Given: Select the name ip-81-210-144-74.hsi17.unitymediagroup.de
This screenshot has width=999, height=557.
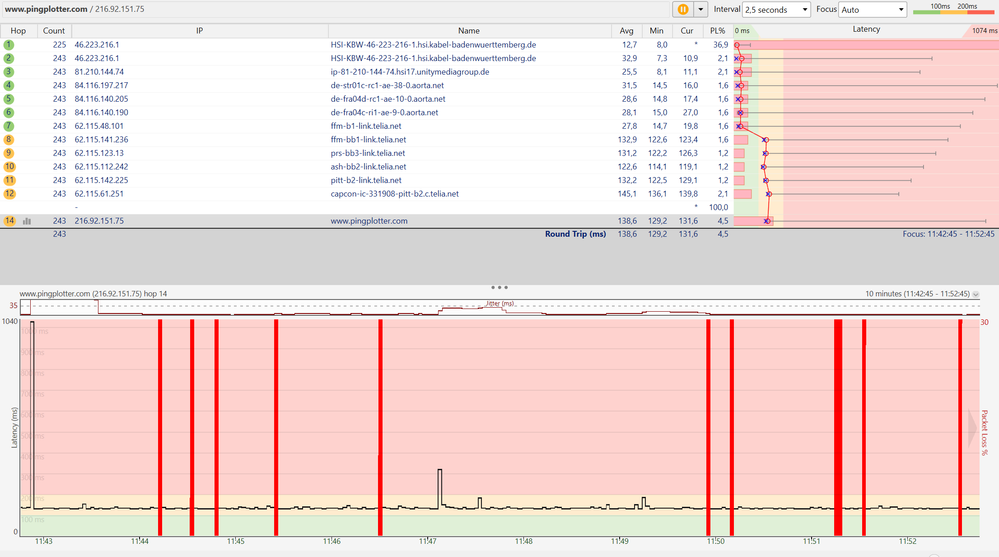Looking at the screenshot, I should (410, 72).
